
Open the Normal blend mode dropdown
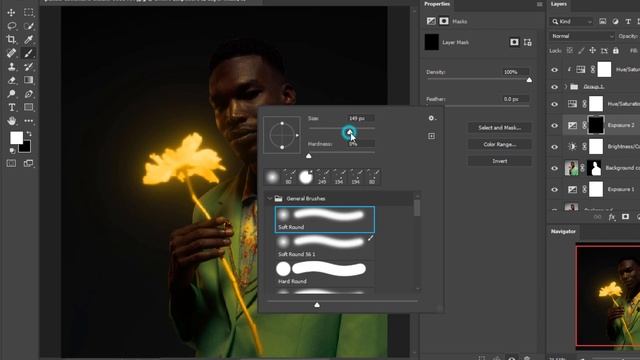582,36
